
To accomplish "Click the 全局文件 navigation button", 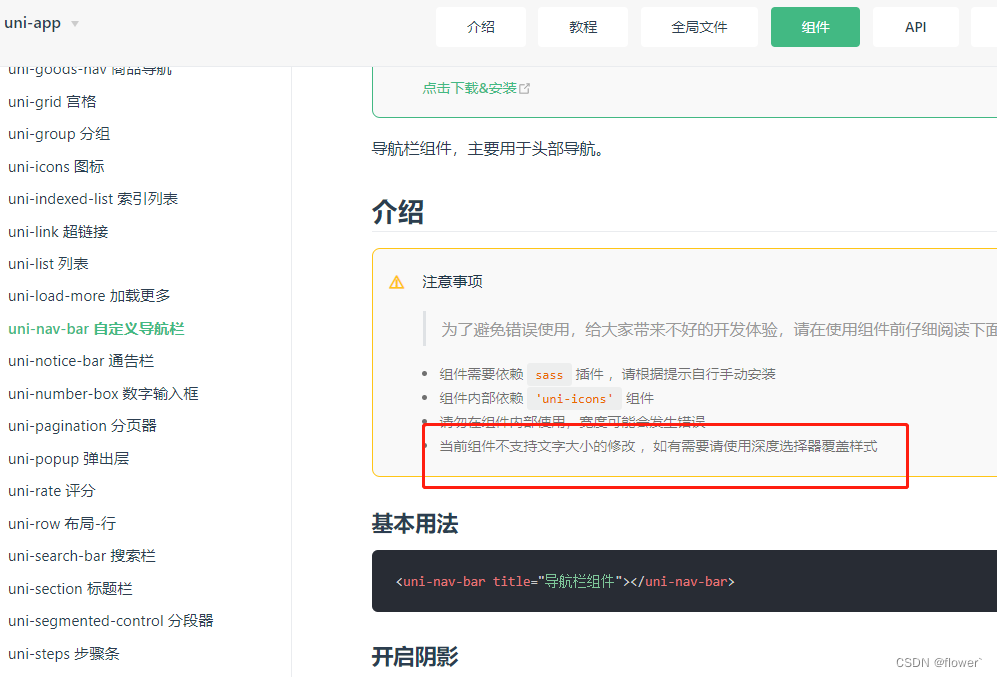I will [698, 27].
